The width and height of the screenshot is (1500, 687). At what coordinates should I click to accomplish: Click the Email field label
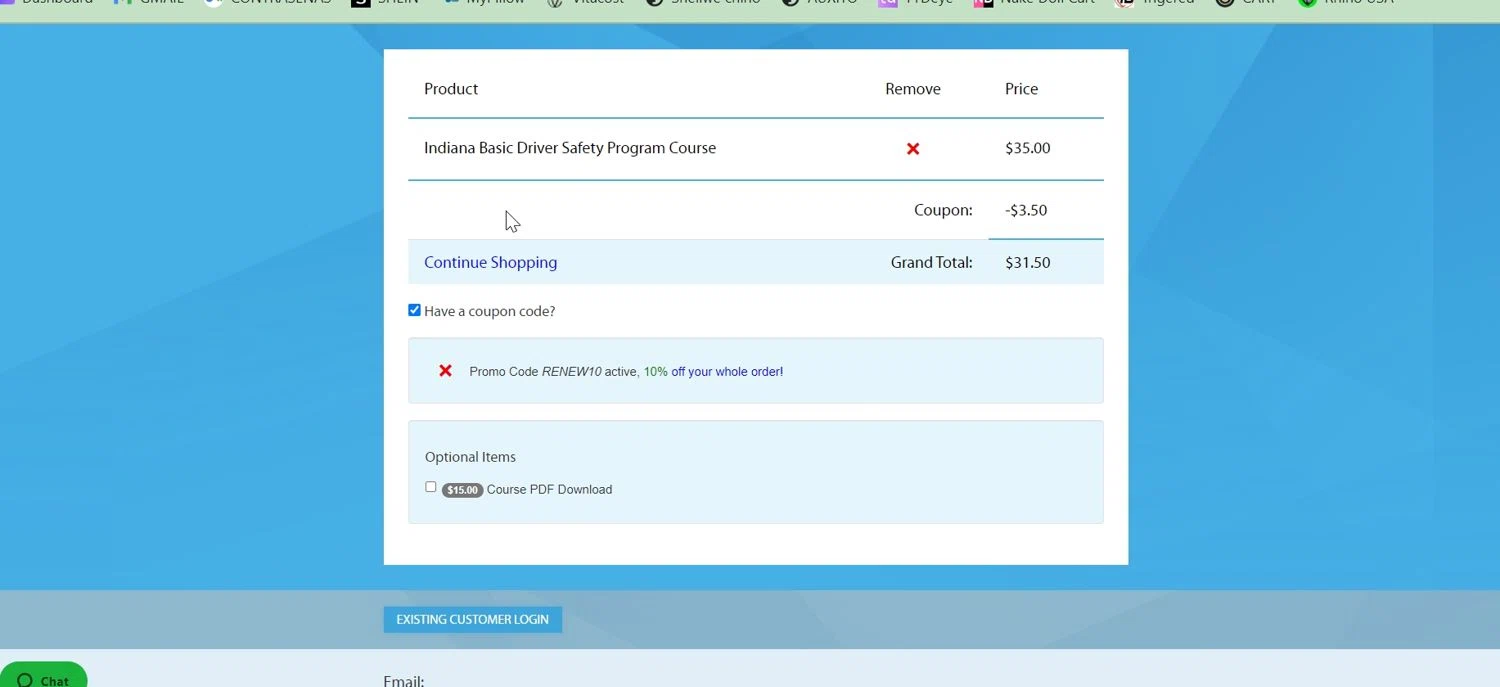tap(404, 681)
